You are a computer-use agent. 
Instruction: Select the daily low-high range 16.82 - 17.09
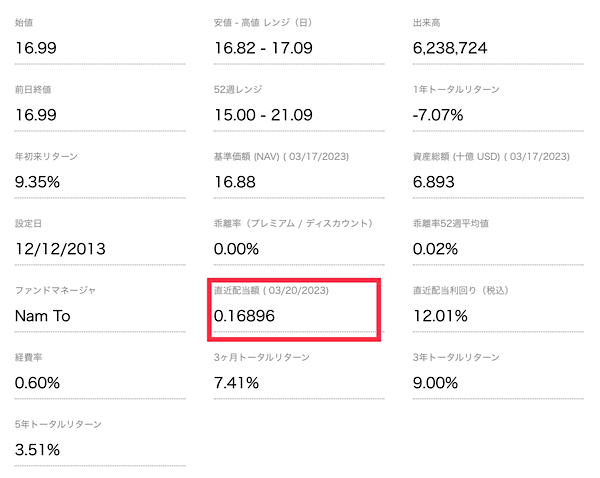[x=263, y=48]
